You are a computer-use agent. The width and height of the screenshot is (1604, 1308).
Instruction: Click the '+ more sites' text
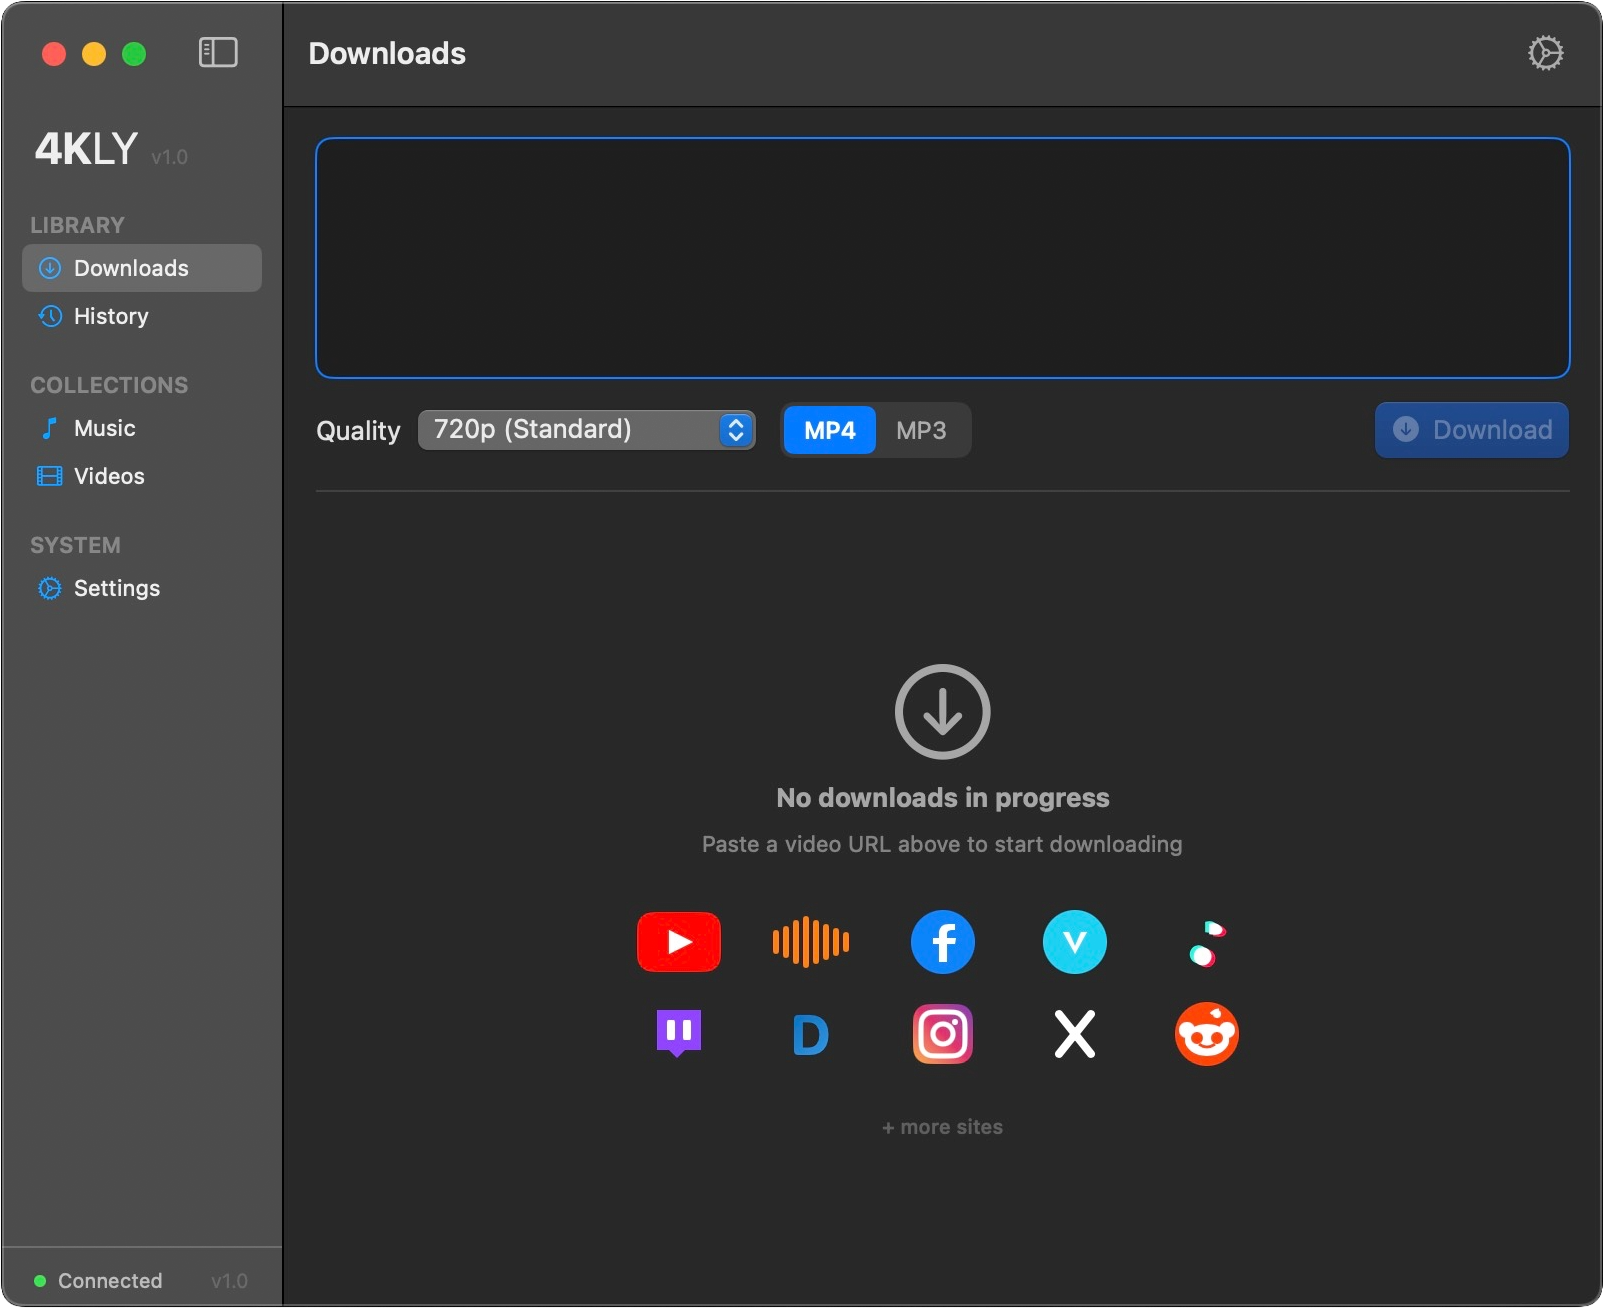coord(943,1127)
